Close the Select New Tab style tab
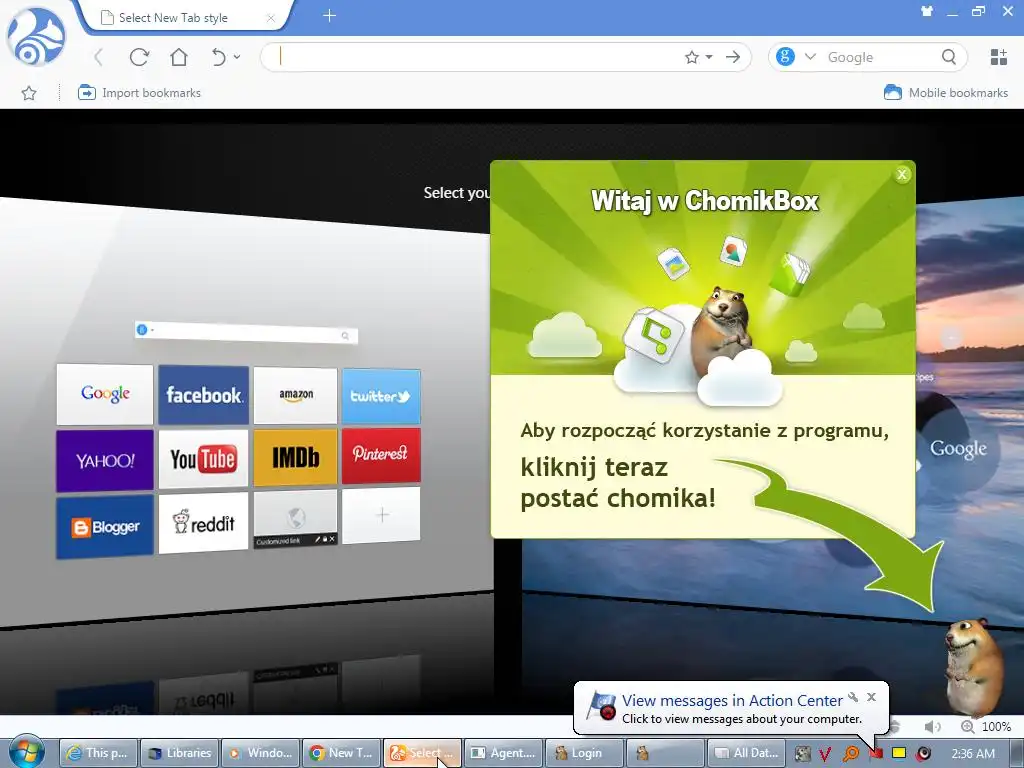This screenshot has height=768, width=1024. (270, 18)
